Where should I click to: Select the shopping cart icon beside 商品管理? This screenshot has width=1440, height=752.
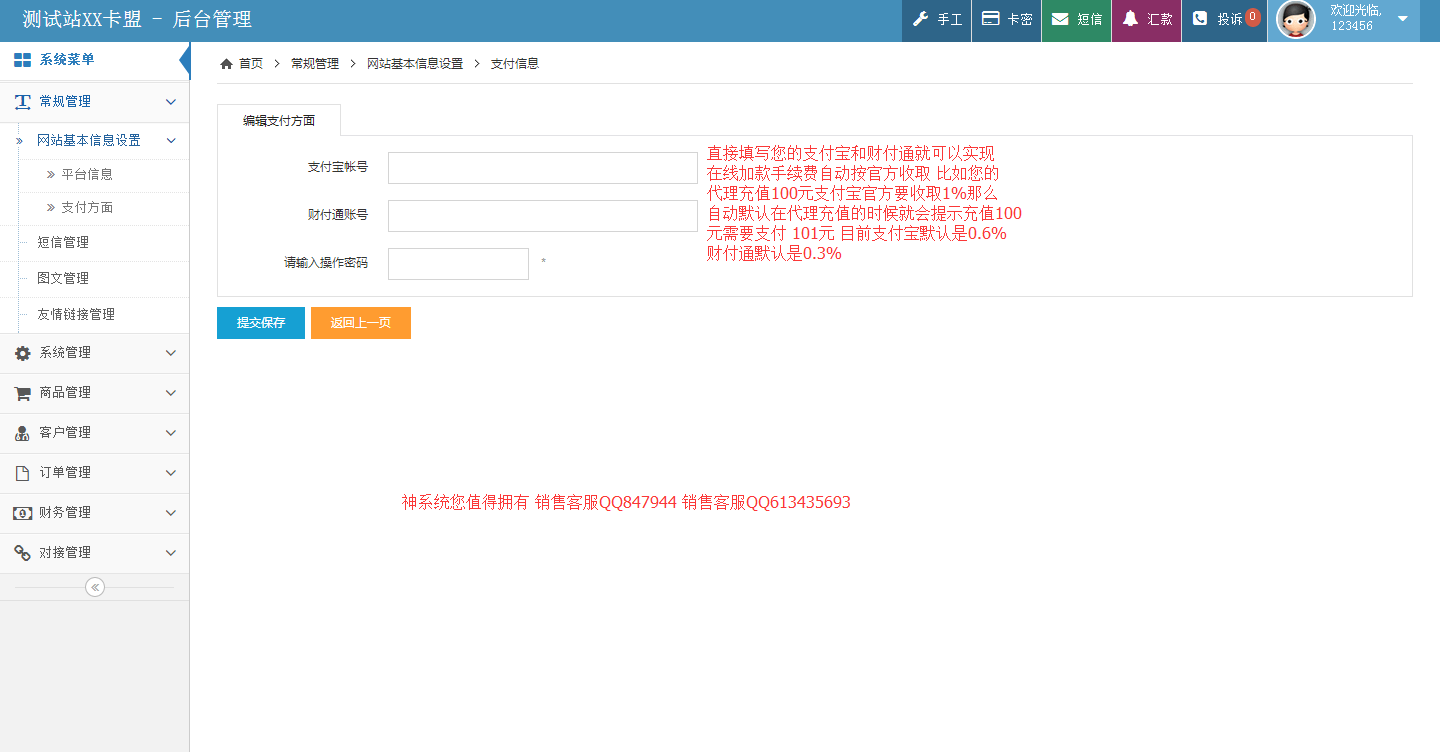pos(24,392)
